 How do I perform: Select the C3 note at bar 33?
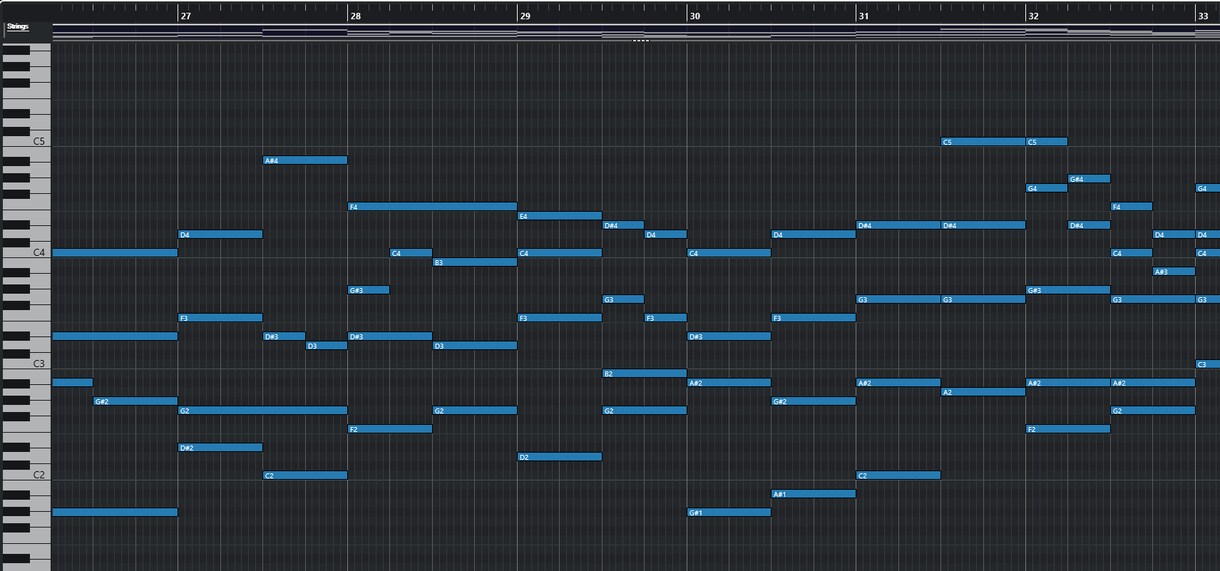coord(1207,364)
